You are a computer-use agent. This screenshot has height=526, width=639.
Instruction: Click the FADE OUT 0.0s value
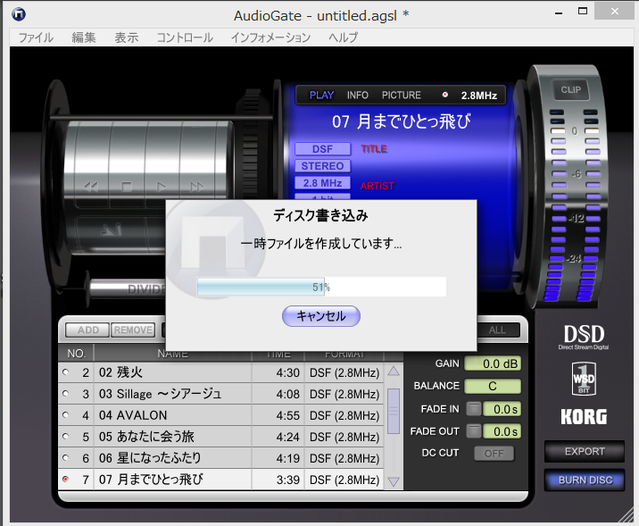coord(502,431)
